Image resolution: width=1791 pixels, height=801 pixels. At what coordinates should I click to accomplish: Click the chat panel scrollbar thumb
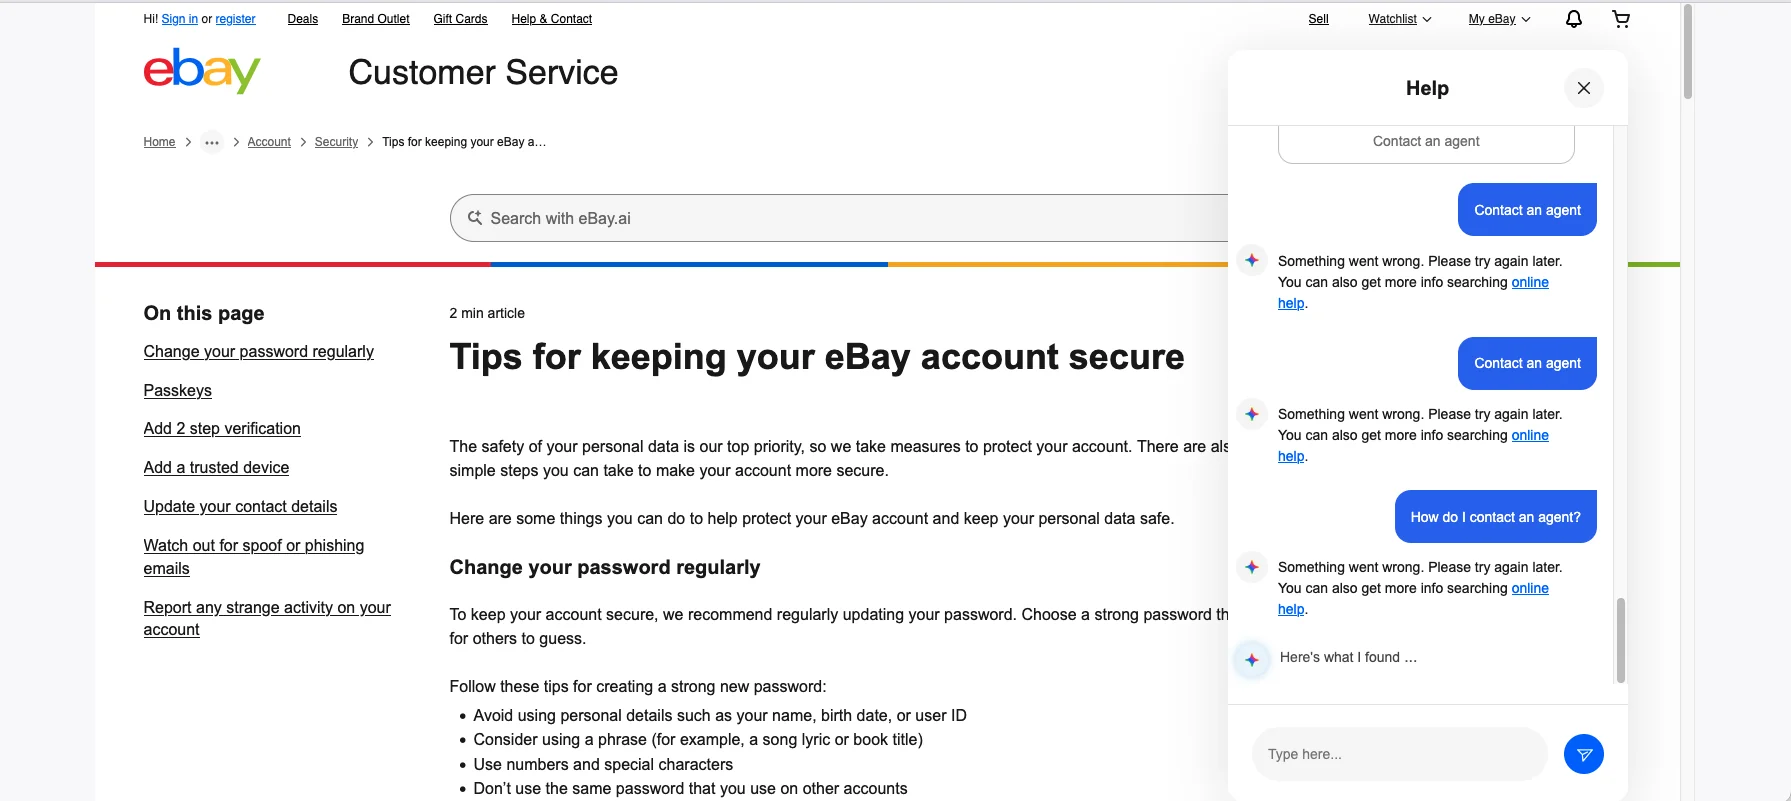pos(1621,640)
